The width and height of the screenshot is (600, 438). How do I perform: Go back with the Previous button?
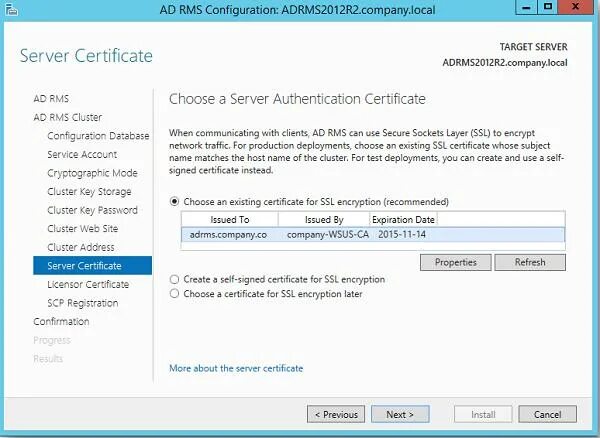click(x=336, y=414)
